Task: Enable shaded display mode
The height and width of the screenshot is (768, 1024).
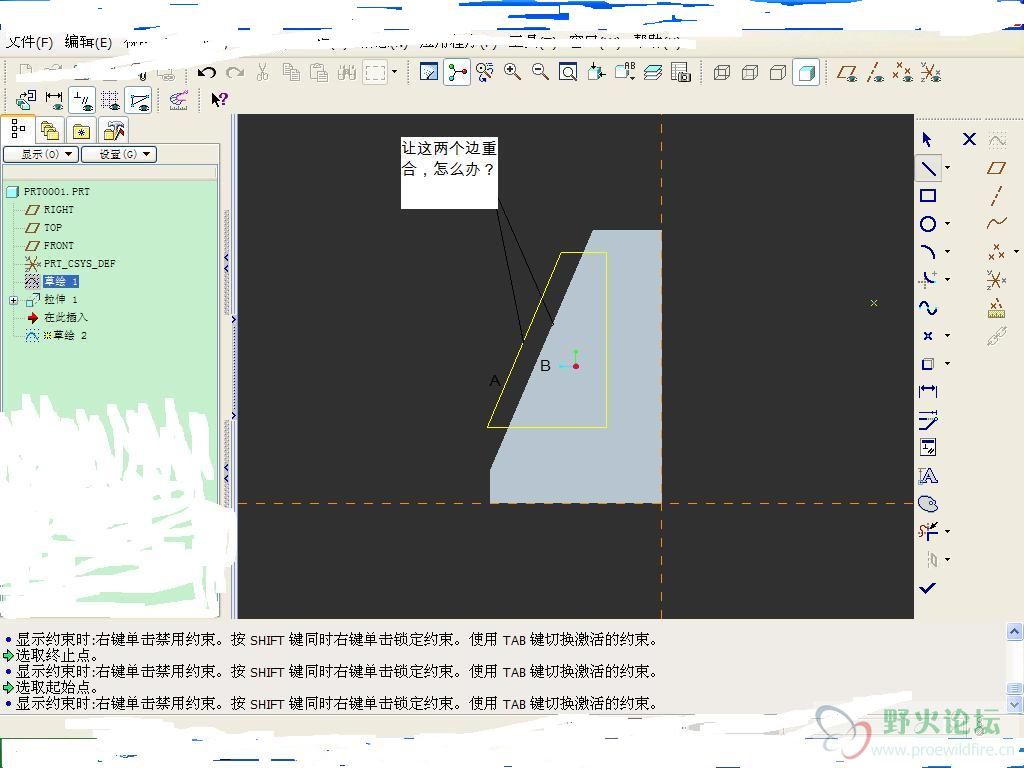Action: pos(806,72)
